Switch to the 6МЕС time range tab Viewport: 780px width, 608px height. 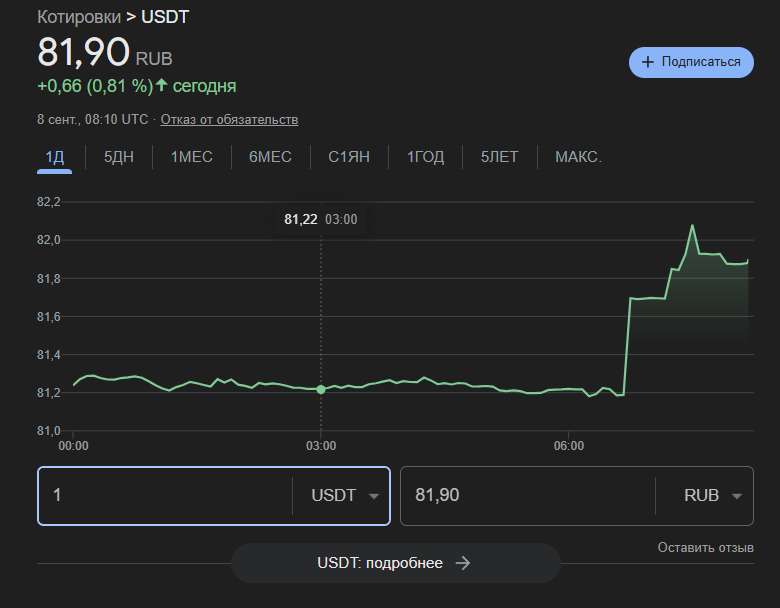point(270,157)
